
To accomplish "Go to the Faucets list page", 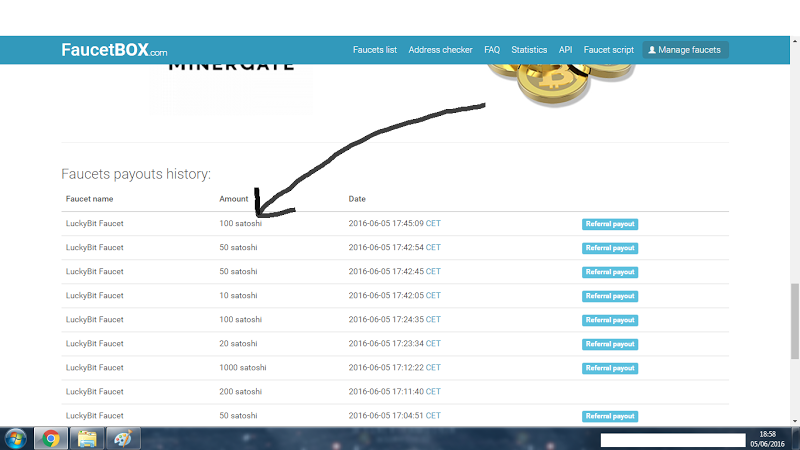I will [375, 50].
